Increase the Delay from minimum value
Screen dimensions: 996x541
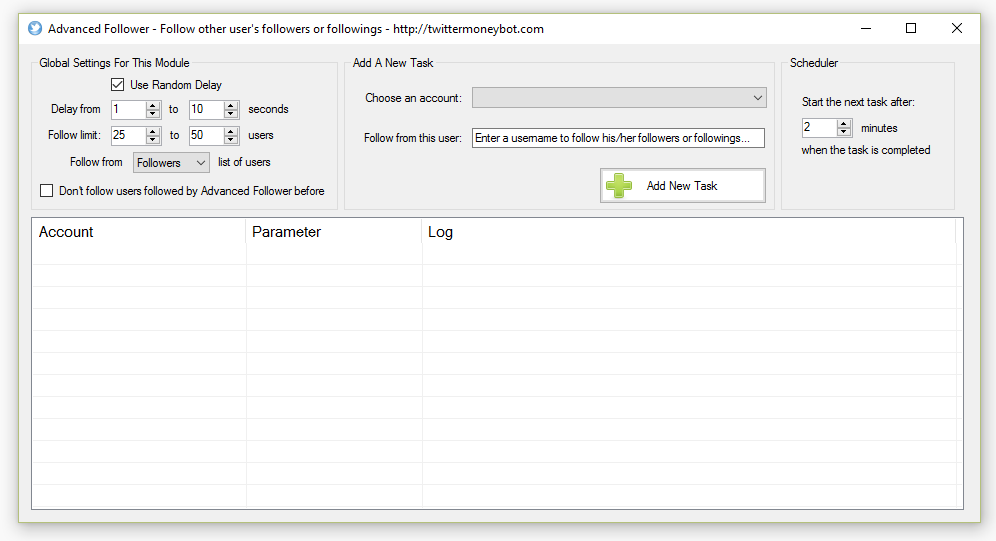[152, 105]
